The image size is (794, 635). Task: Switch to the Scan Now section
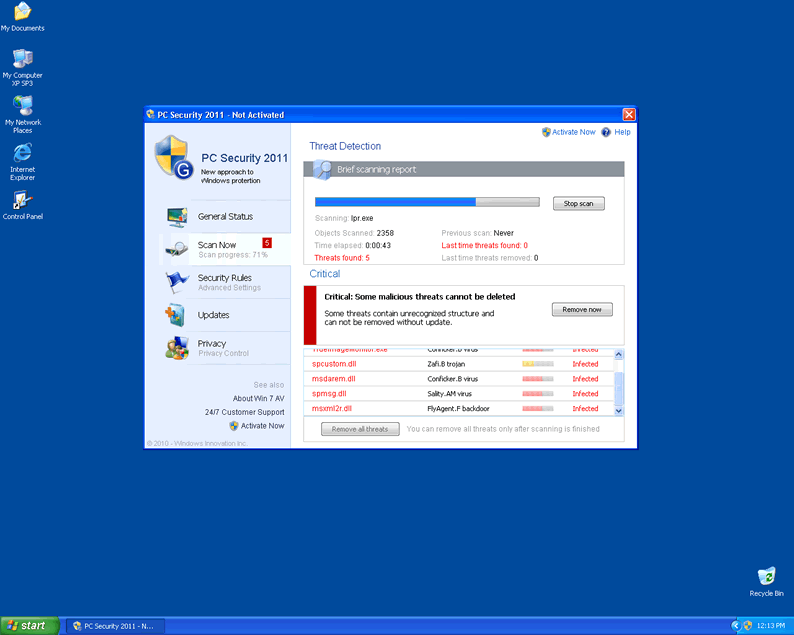pos(217,245)
